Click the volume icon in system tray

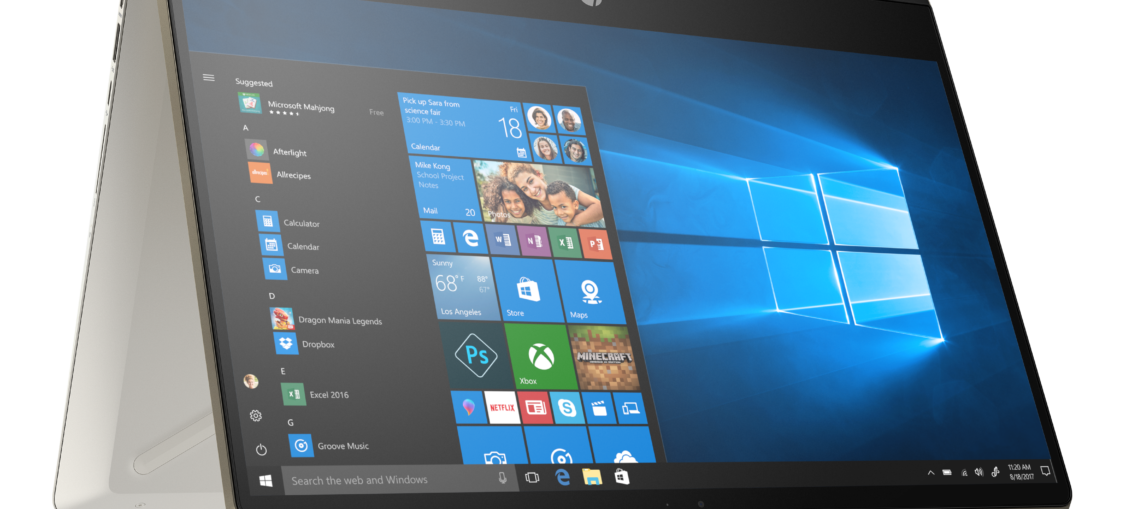click(979, 472)
